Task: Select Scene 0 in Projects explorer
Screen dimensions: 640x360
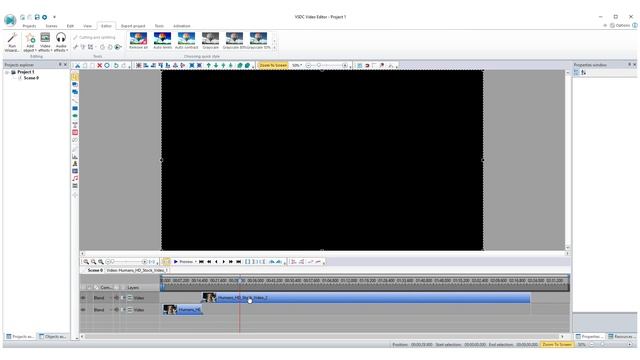Action: pos(31,78)
